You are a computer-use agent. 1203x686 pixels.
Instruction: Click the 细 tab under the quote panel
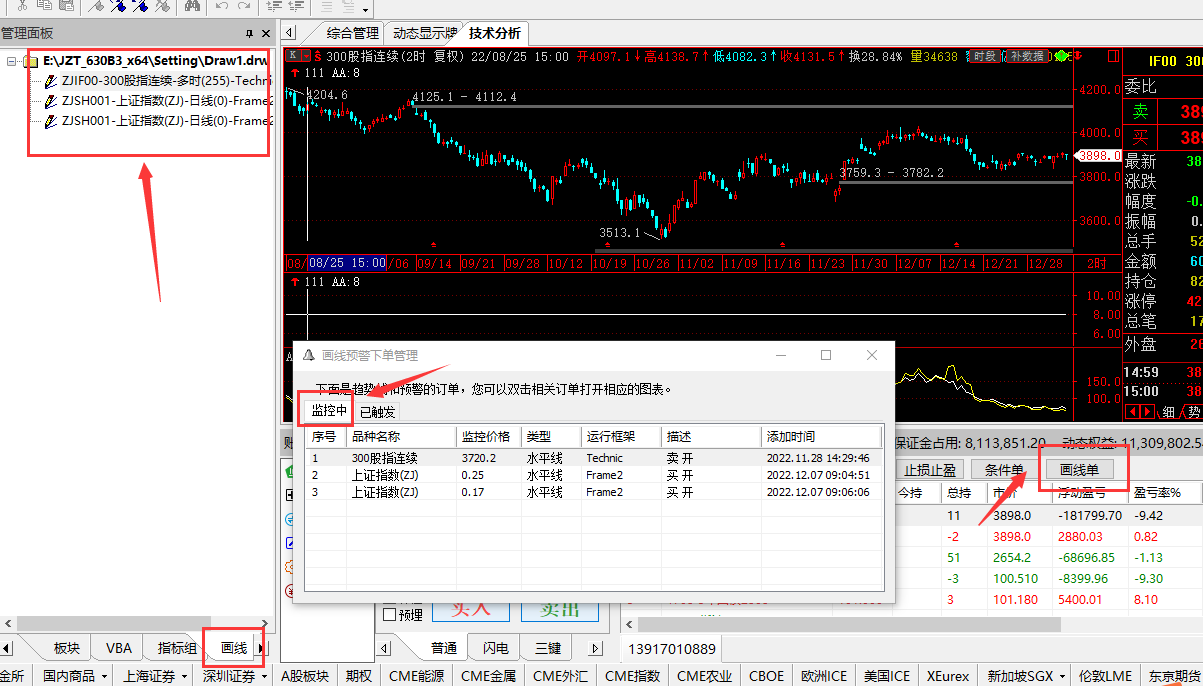(x=1168, y=412)
